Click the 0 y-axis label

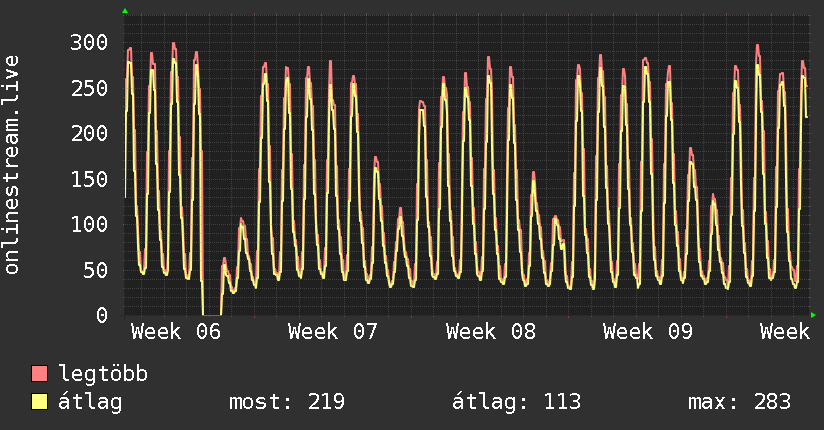pyautogui.click(x=102, y=315)
